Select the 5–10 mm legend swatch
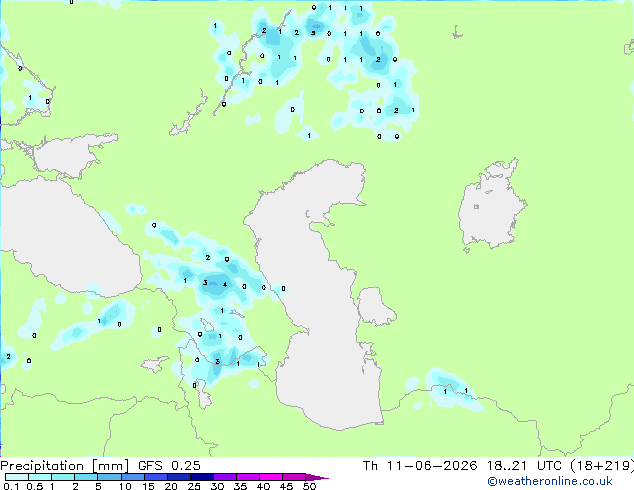Image resolution: width=634 pixels, height=490 pixels. click(109, 477)
